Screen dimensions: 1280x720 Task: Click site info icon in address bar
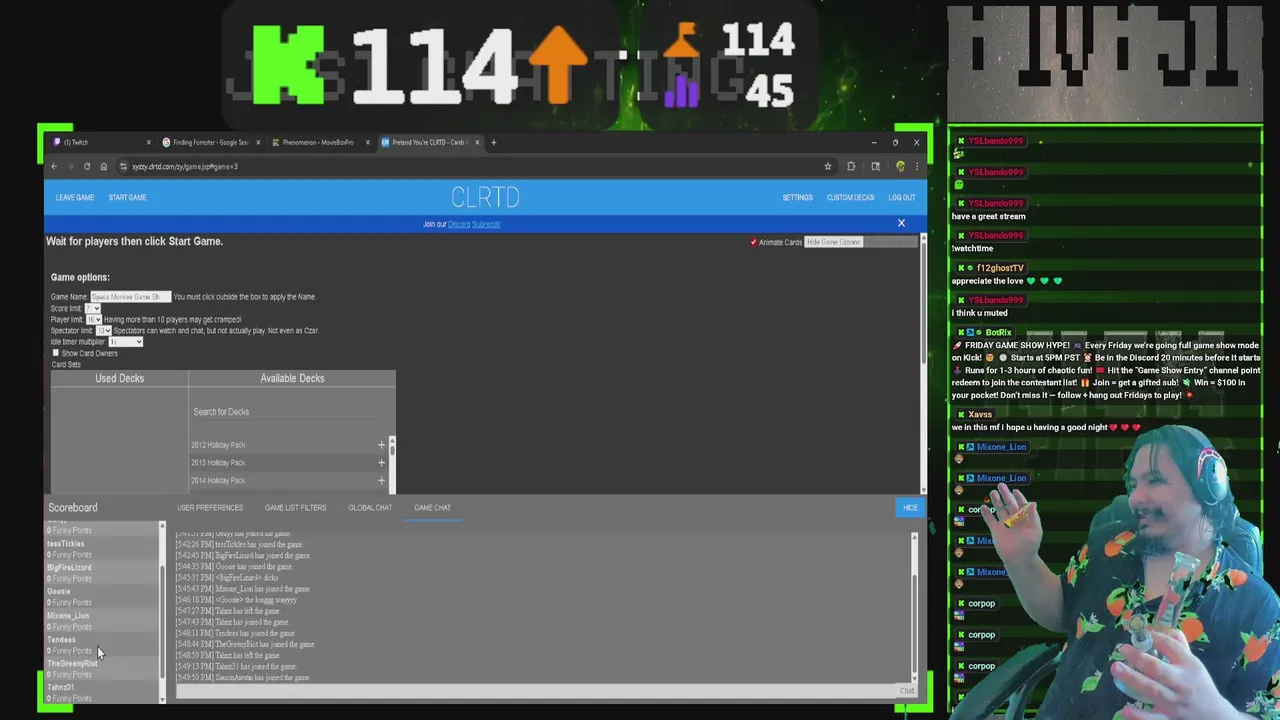pos(123,167)
